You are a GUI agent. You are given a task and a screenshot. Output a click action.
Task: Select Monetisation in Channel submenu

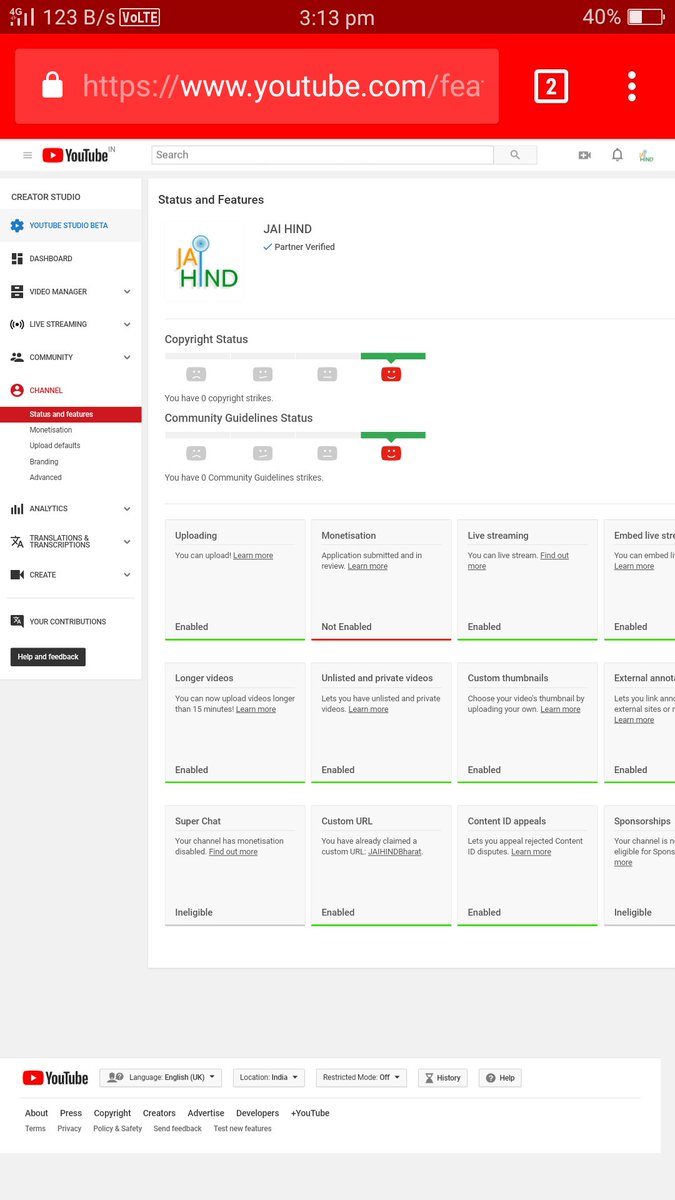coord(51,430)
